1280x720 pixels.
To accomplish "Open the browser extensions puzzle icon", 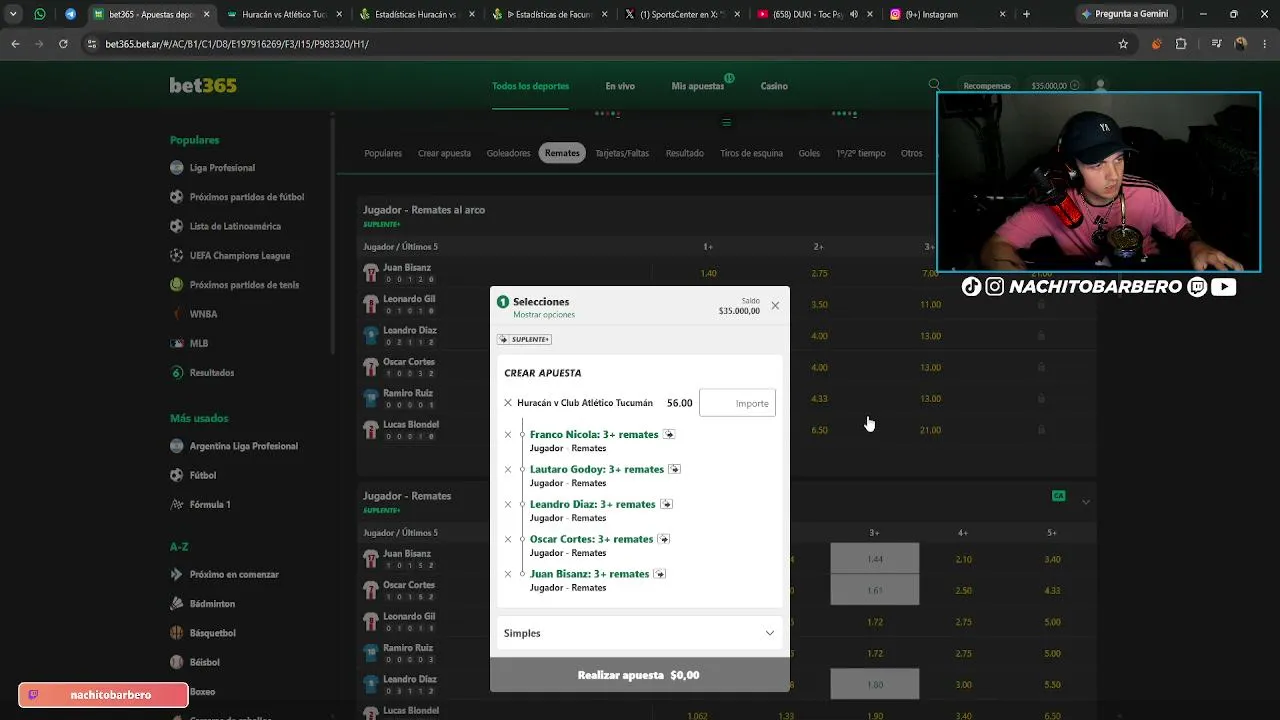I will [x=1181, y=44].
